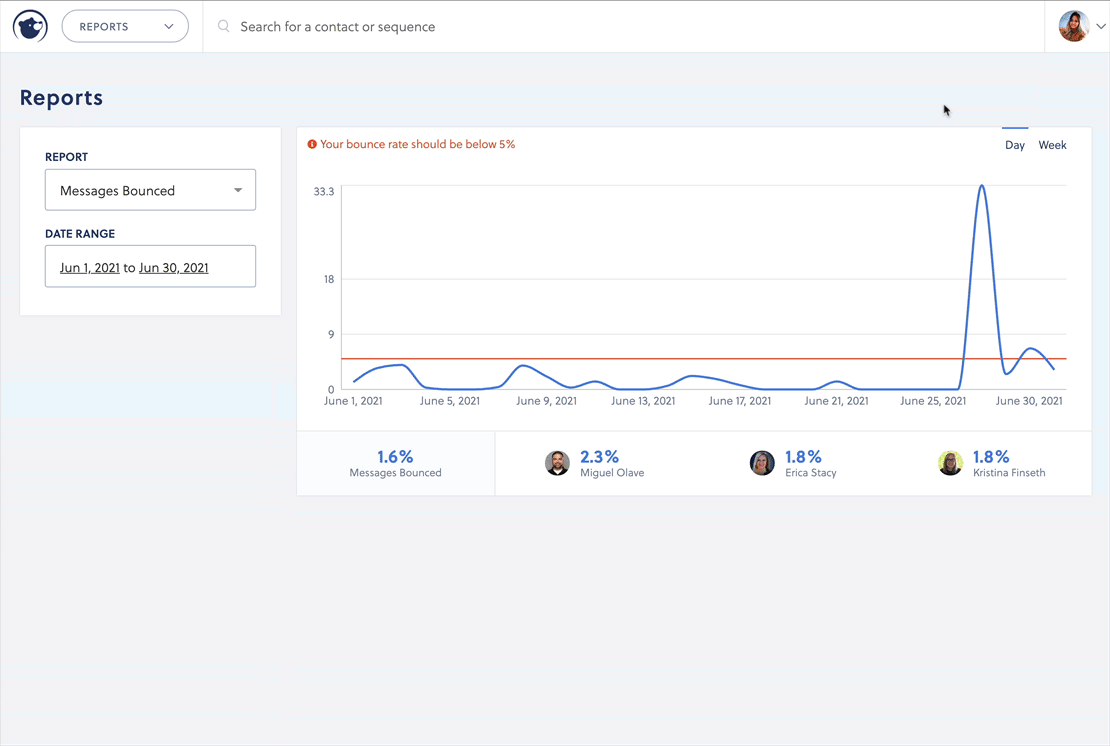The image size is (1110, 746).
Task: Open the Messages Bounced report selector
Action: pos(150,189)
